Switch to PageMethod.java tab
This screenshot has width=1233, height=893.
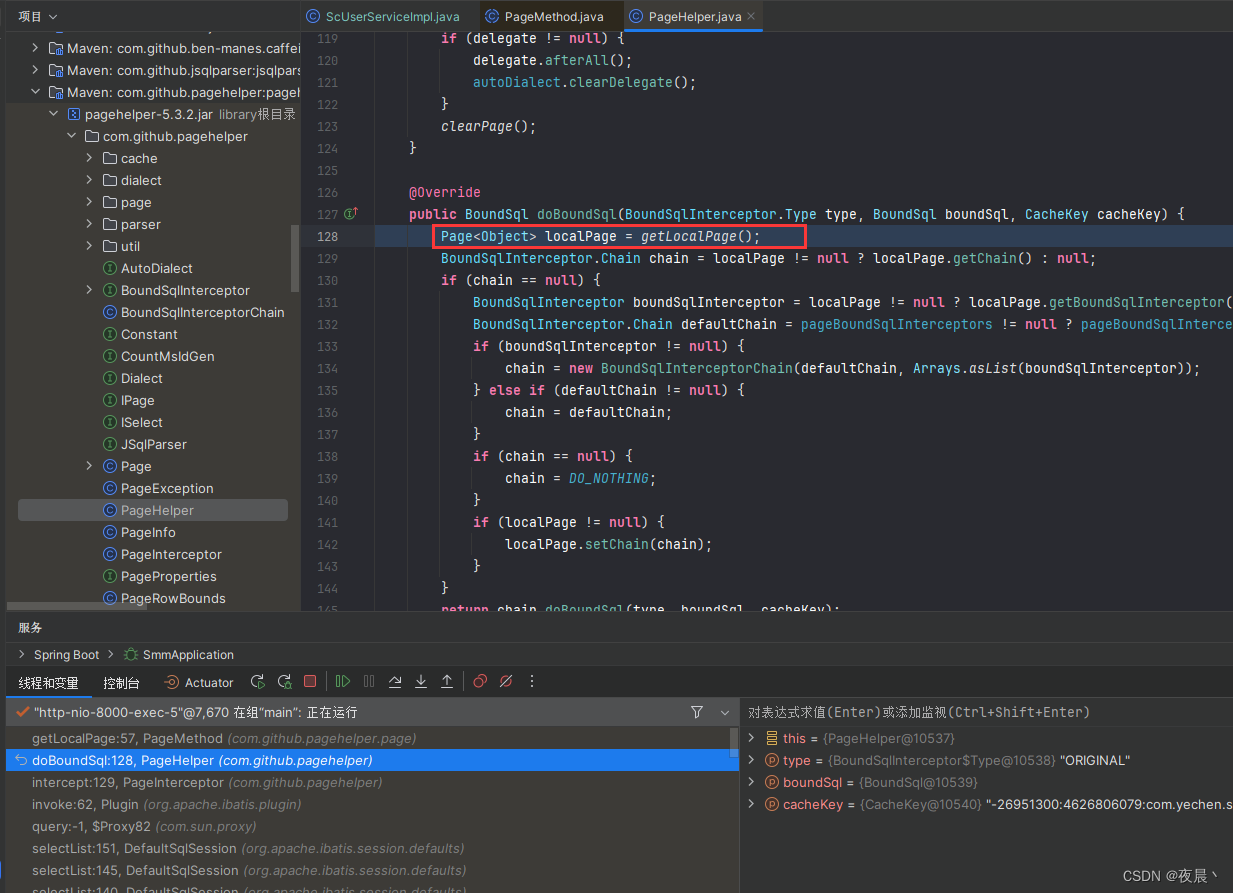[544, 16]
